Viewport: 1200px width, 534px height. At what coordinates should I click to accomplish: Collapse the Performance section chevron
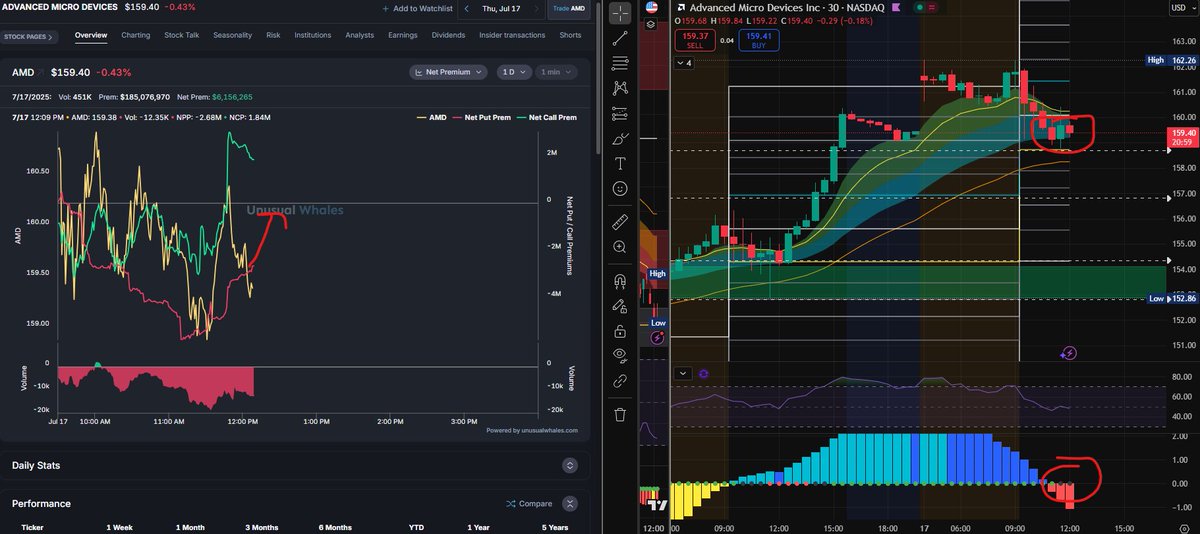pyautogui.click(x=569, y=504)
